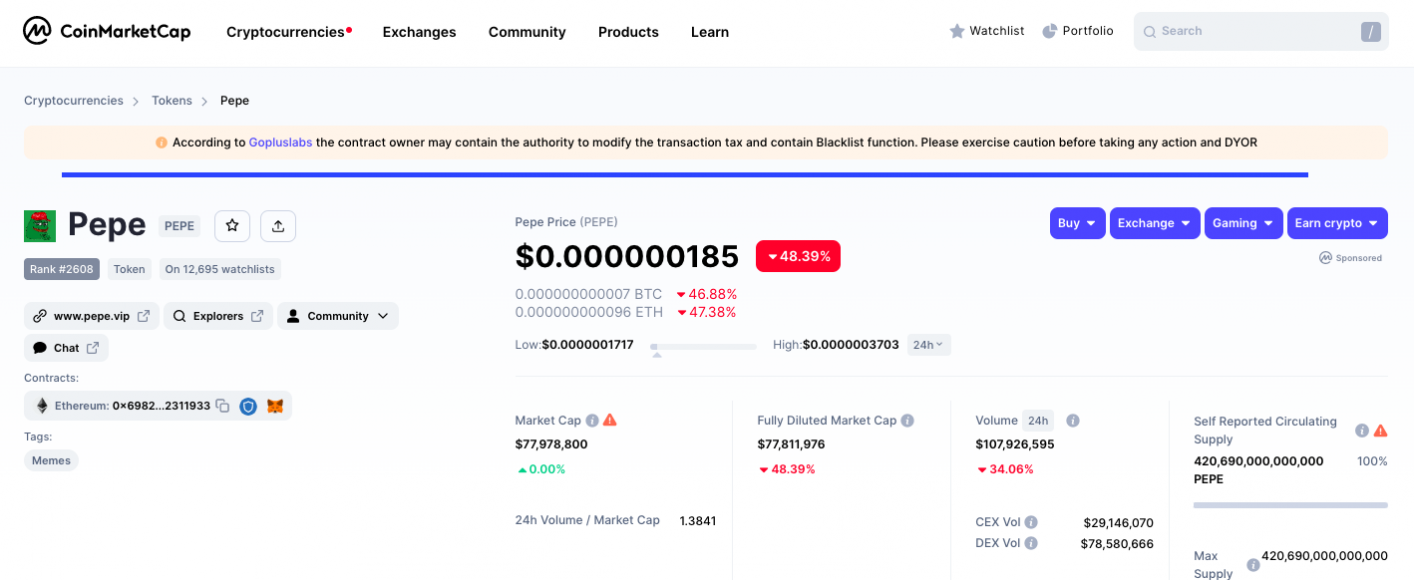Click the blue shield security icon
This screenshot has height=580, width=1414.
coord(248,406)
